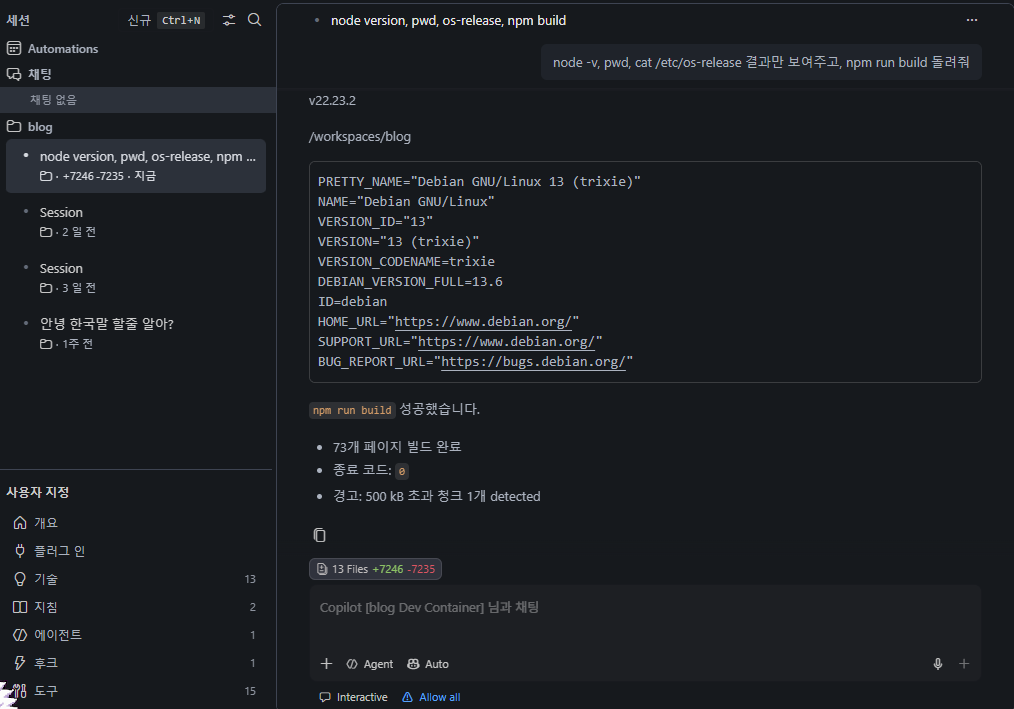1014x709 pixels.
Task: Open the Session from 2 일 전
Action: 136,222
